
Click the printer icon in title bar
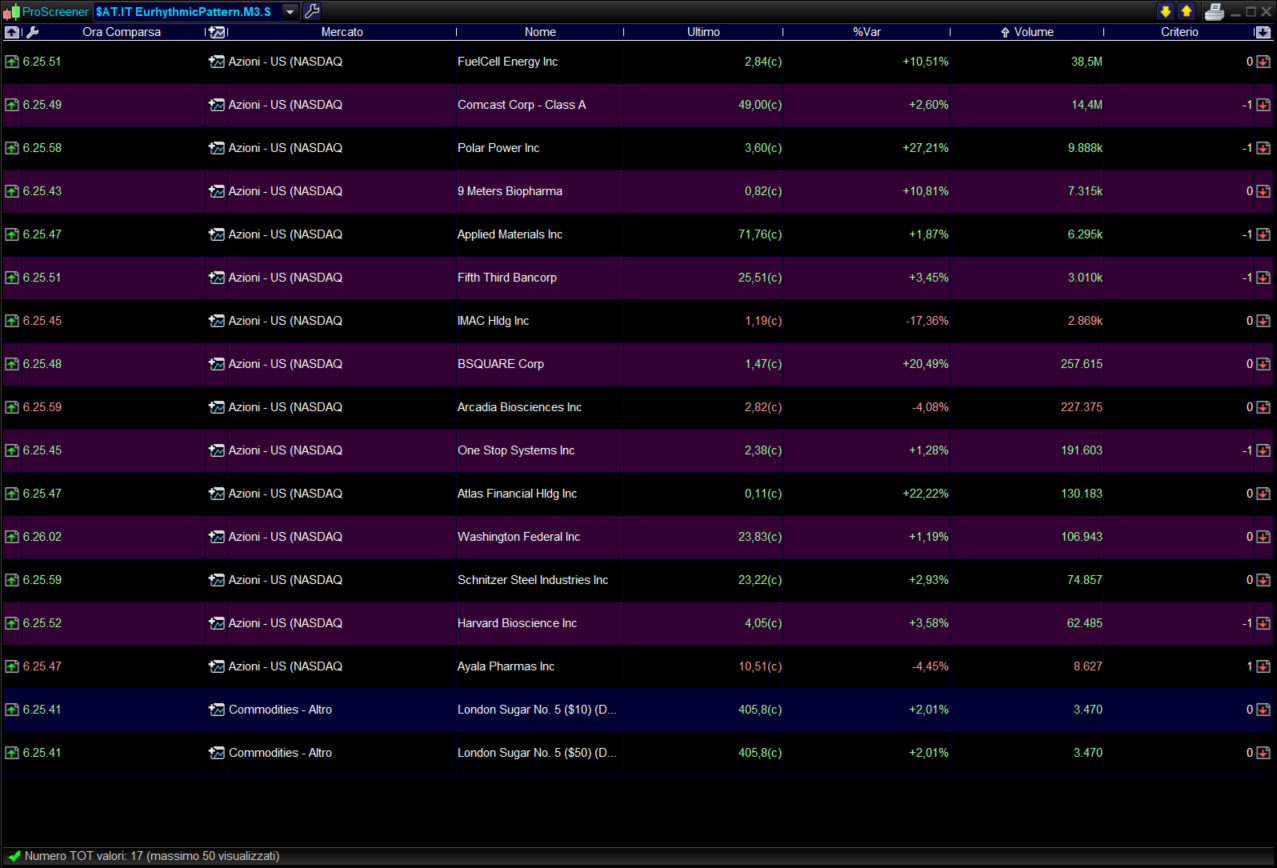point(1214,11)
